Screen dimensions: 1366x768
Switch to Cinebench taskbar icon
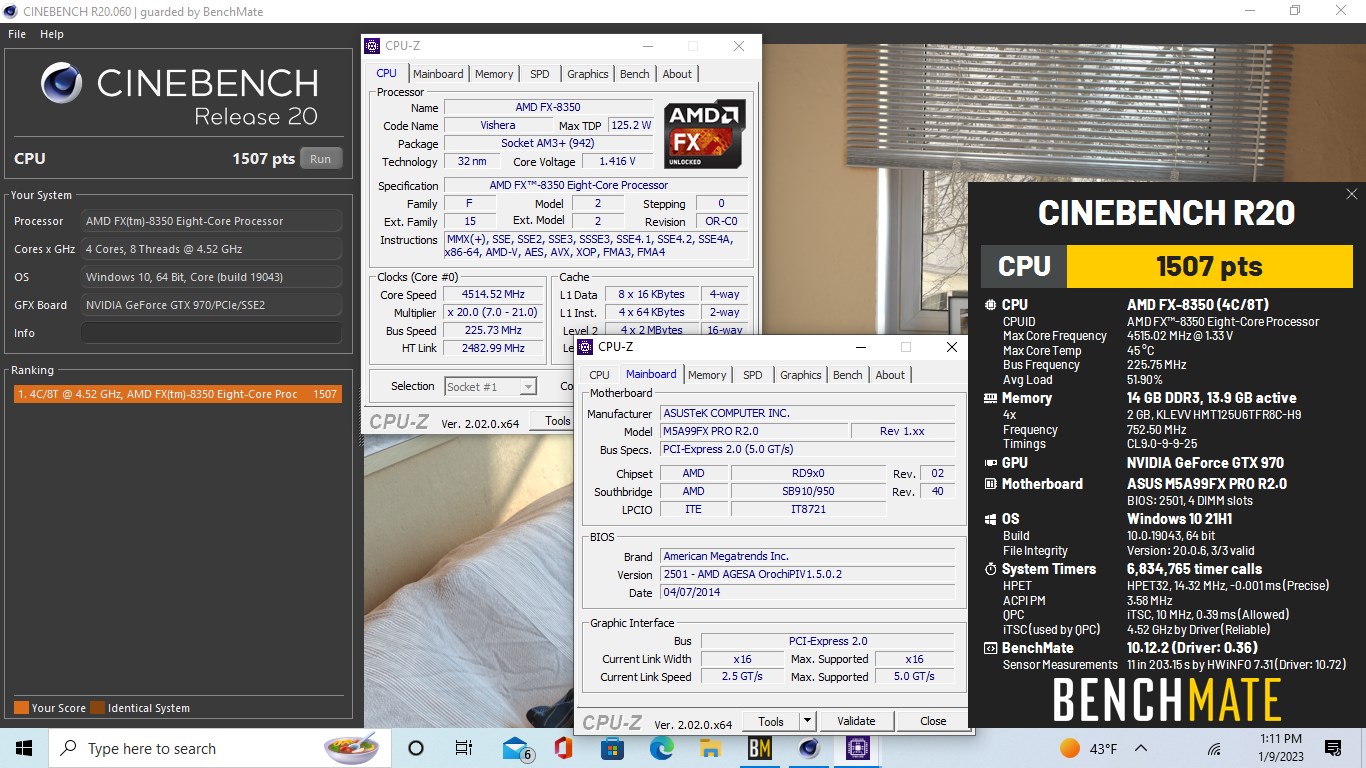point(809,748)
